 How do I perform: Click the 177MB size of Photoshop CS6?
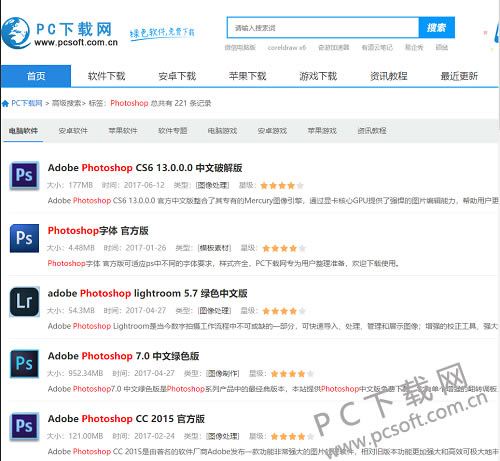pos(81,185)
